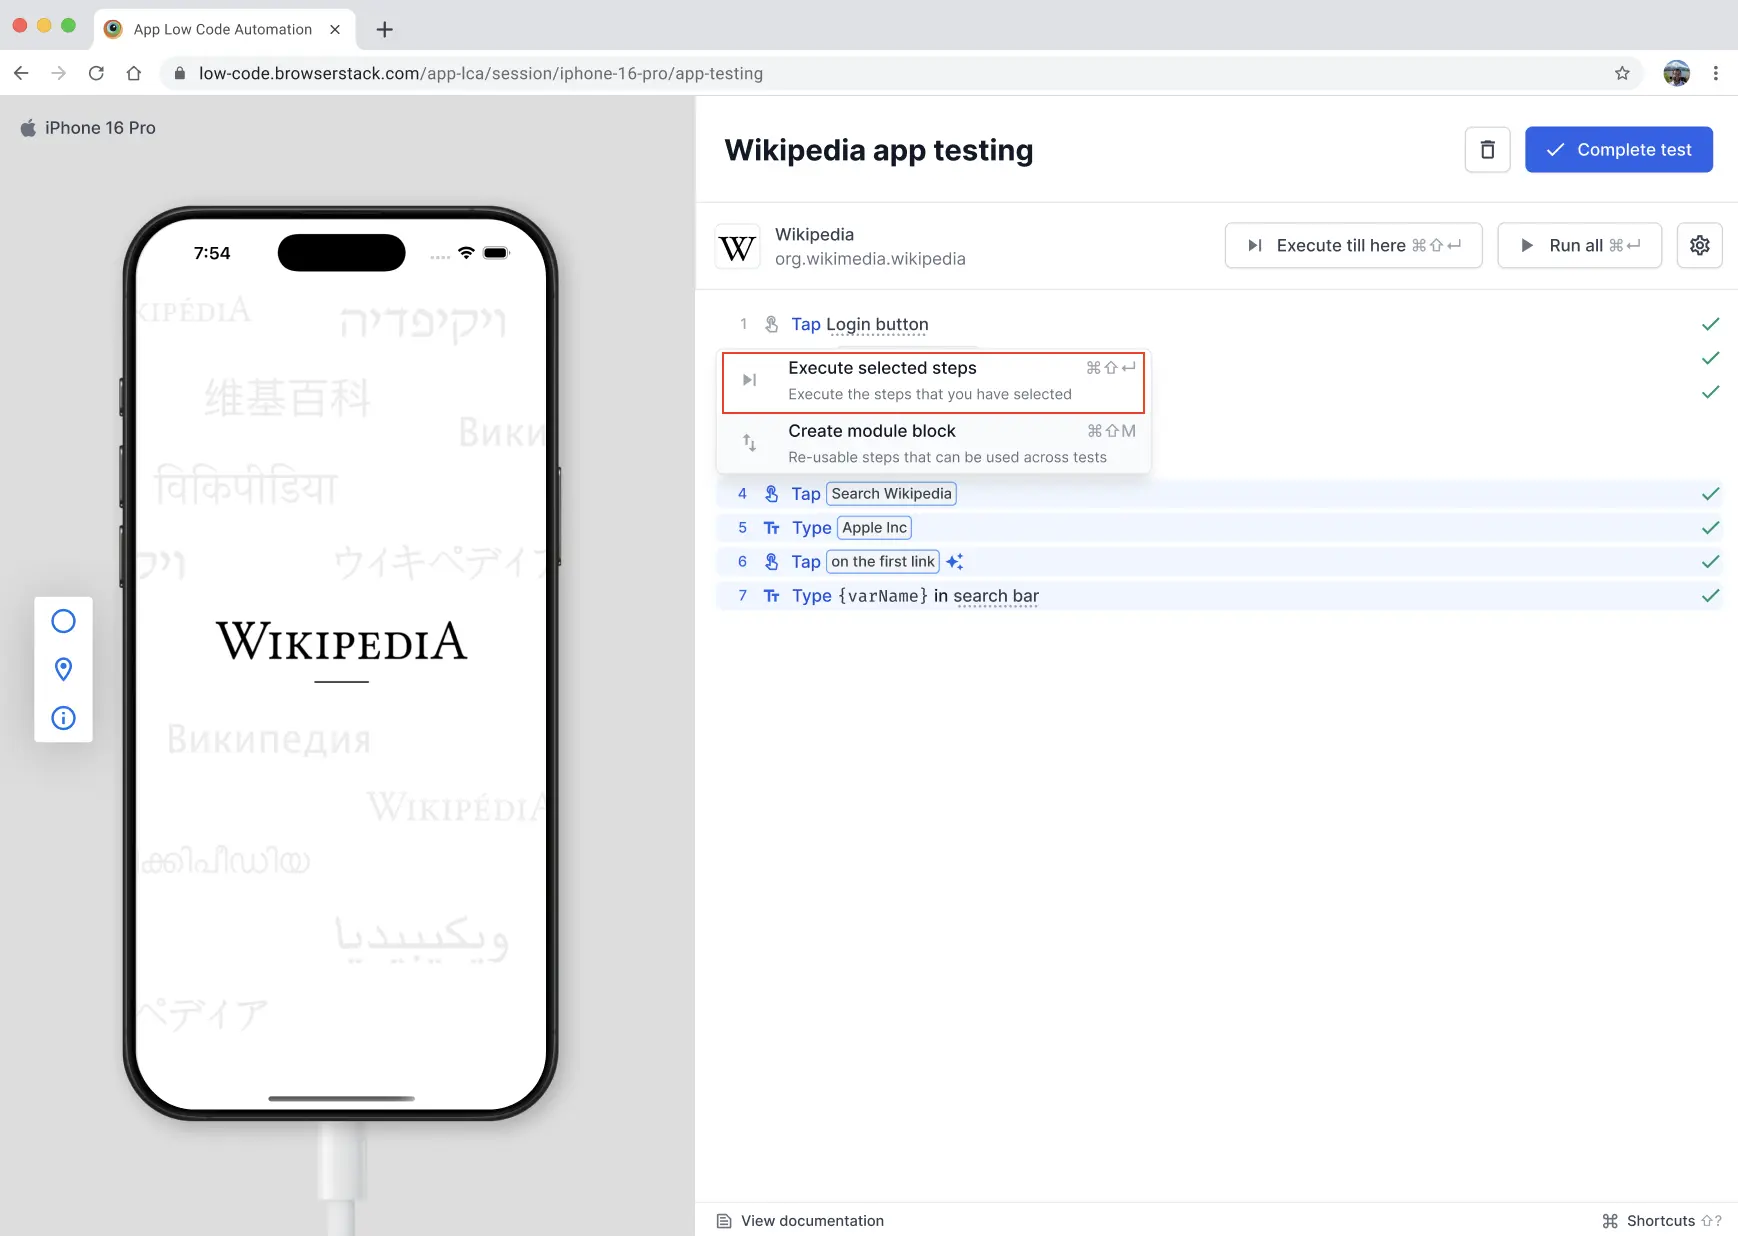Screen dimensions: 1738x1236
Task: Select step 5 Type Apple Inc
Action: [x=1200, y=528]
